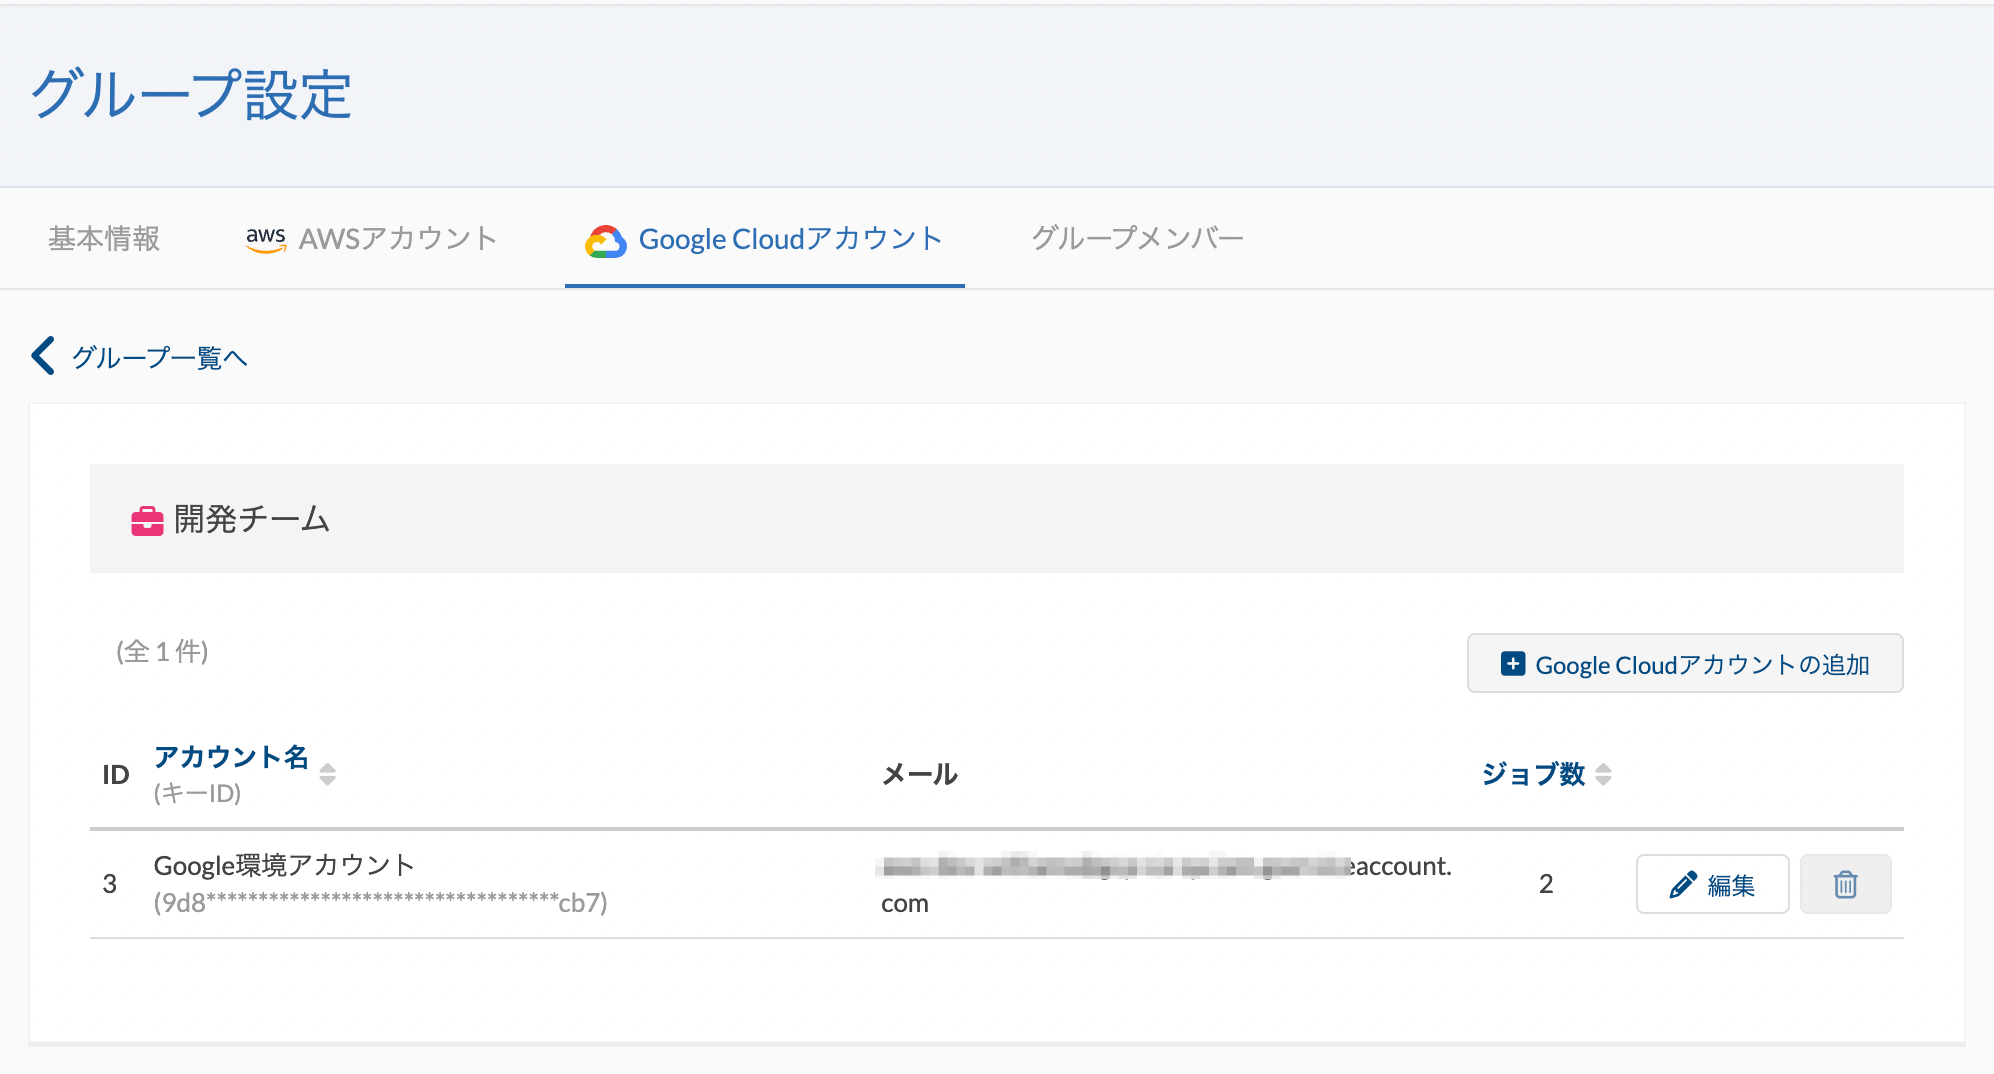Click the back chevron arrow icon
The height and width of the screenshot is (1074, 1994).
[x=43, y=356]
